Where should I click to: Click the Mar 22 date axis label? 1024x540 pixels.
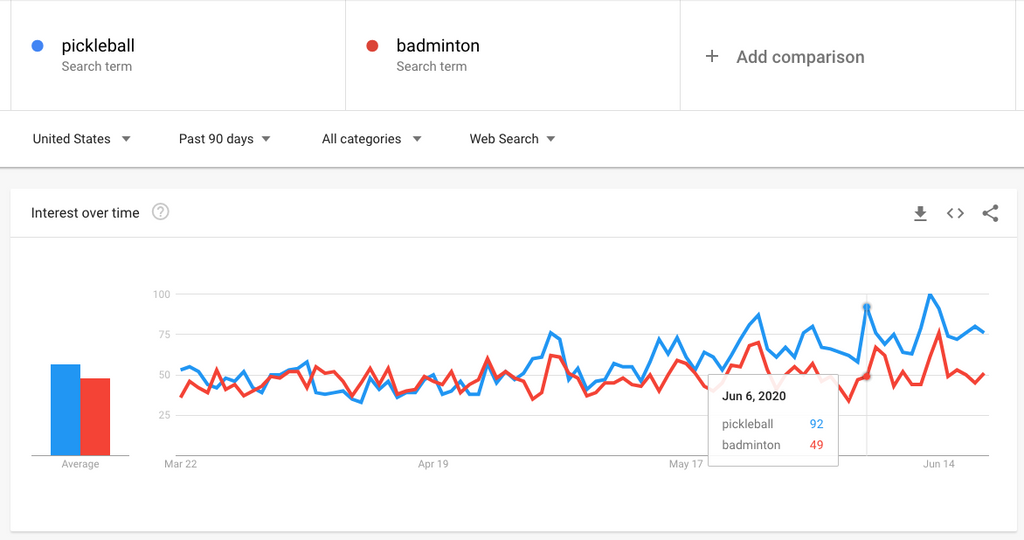(181, 464)
